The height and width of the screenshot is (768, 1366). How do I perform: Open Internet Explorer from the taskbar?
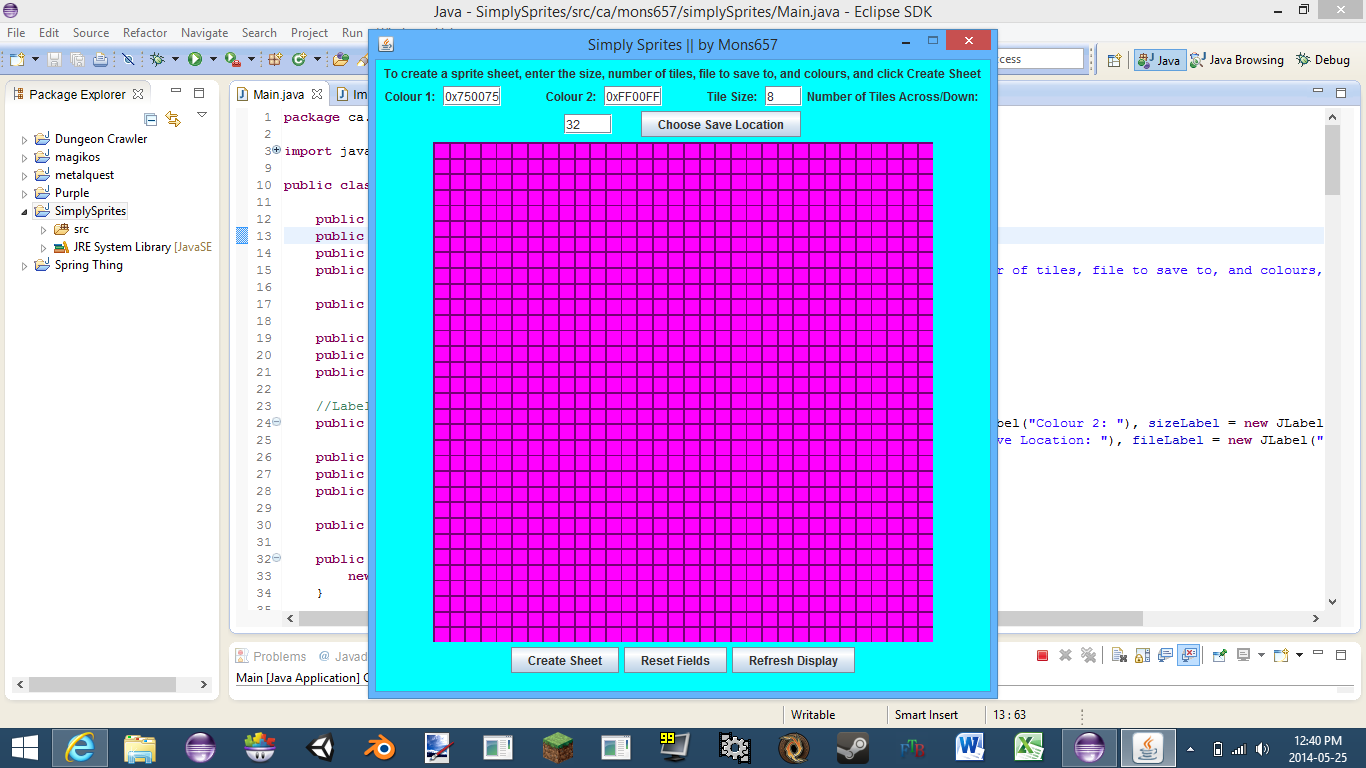[80, 747]
